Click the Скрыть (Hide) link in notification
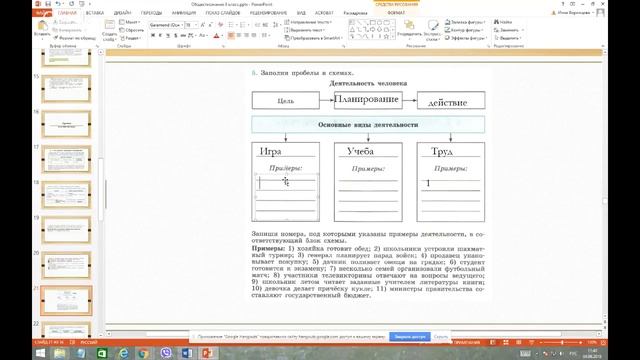Image resolution: width=640 pixels, height=360 pixels. (x=441, y=336)
